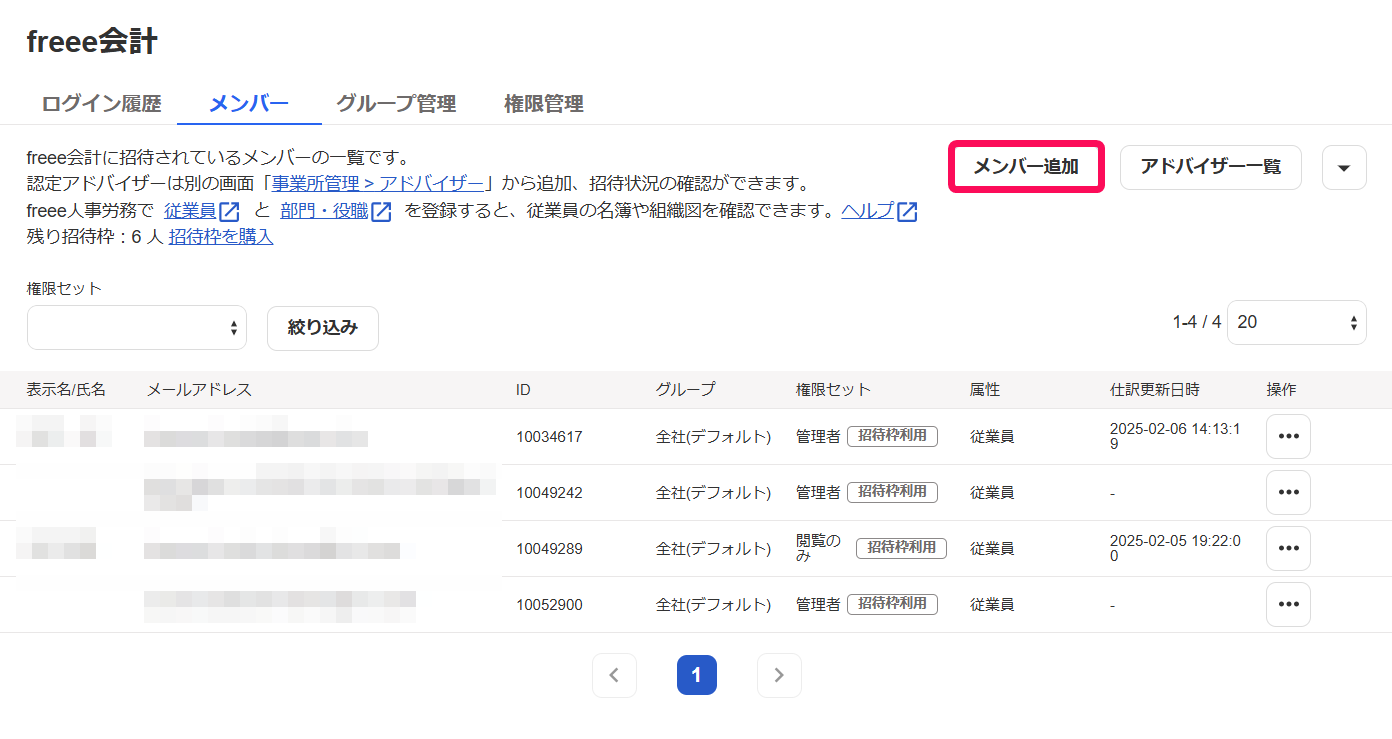Click the メンバー追加 button
The image size is (1392, 739).
coord(1026,167)
